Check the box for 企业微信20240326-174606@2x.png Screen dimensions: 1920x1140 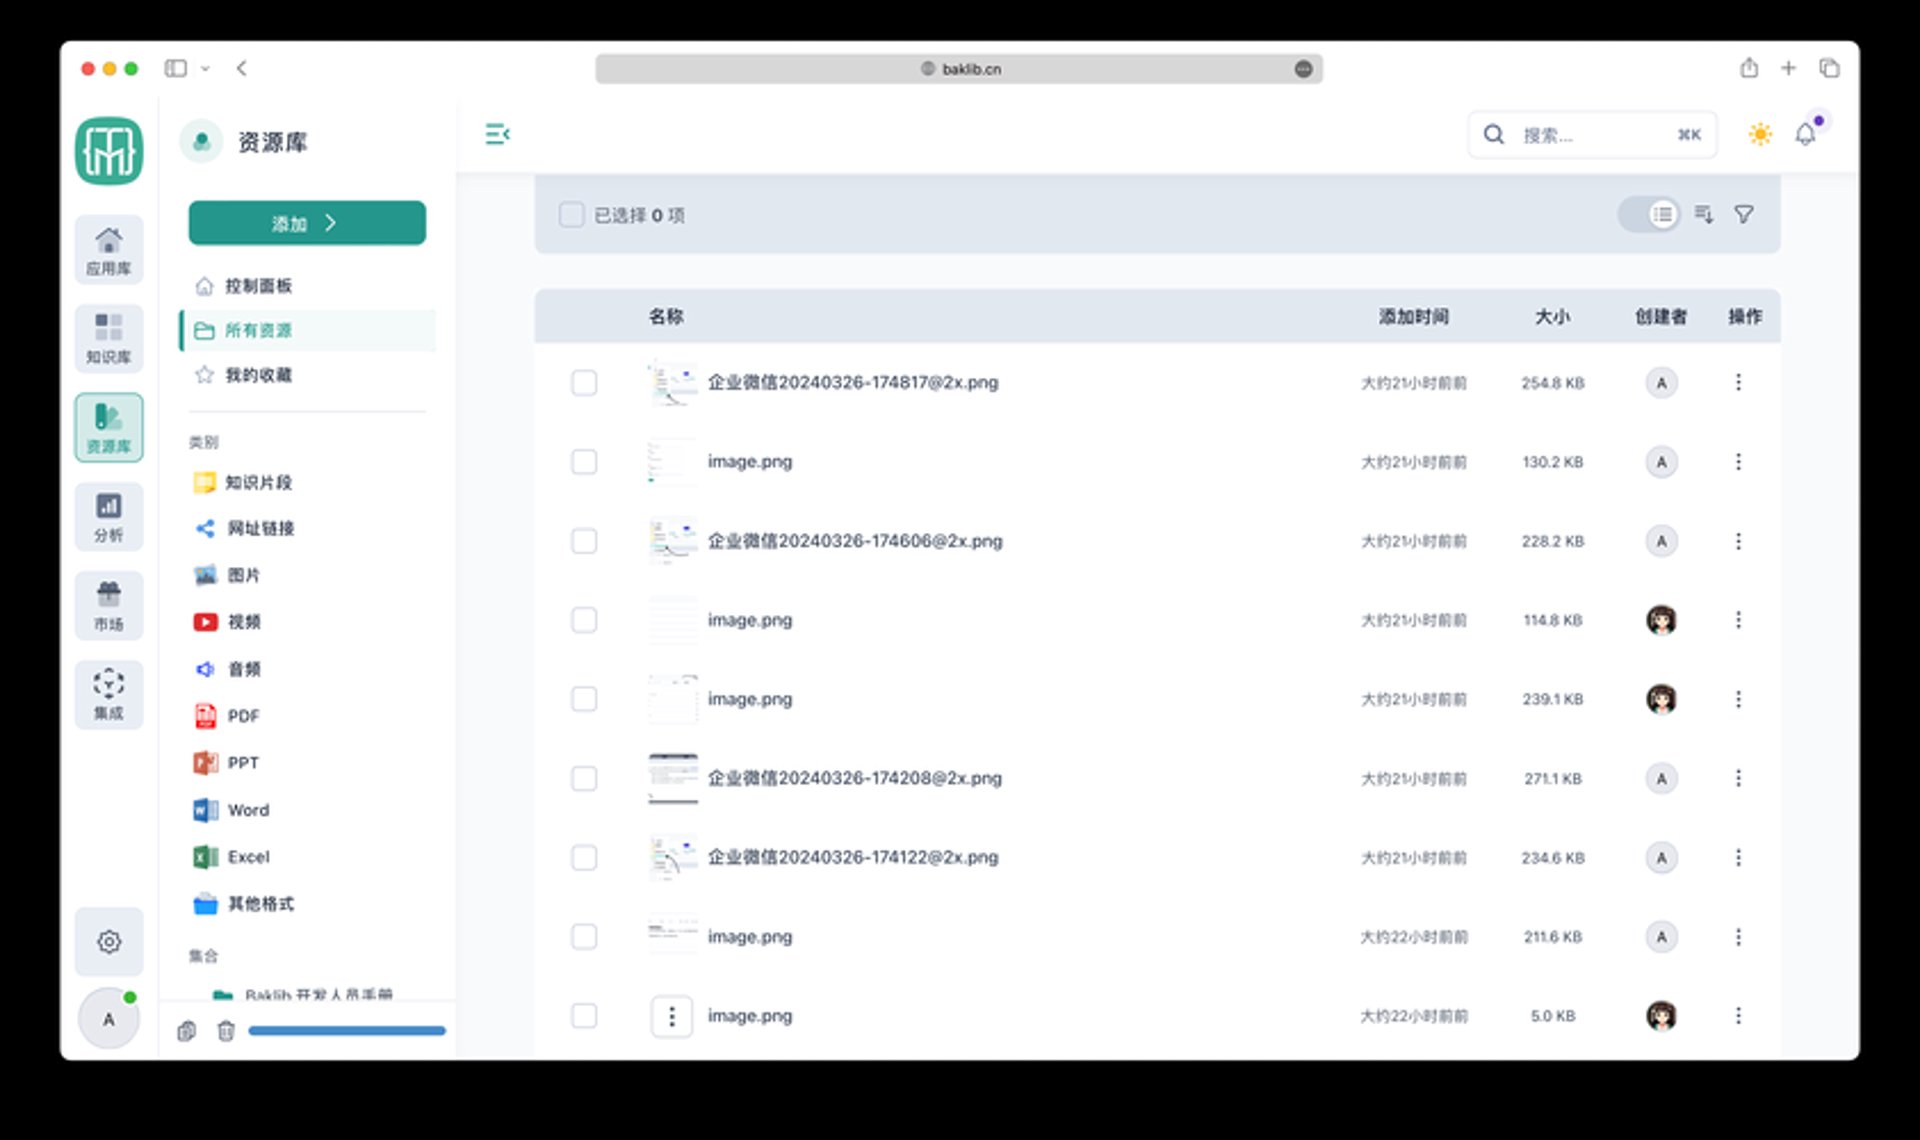[x=584, y=540]
